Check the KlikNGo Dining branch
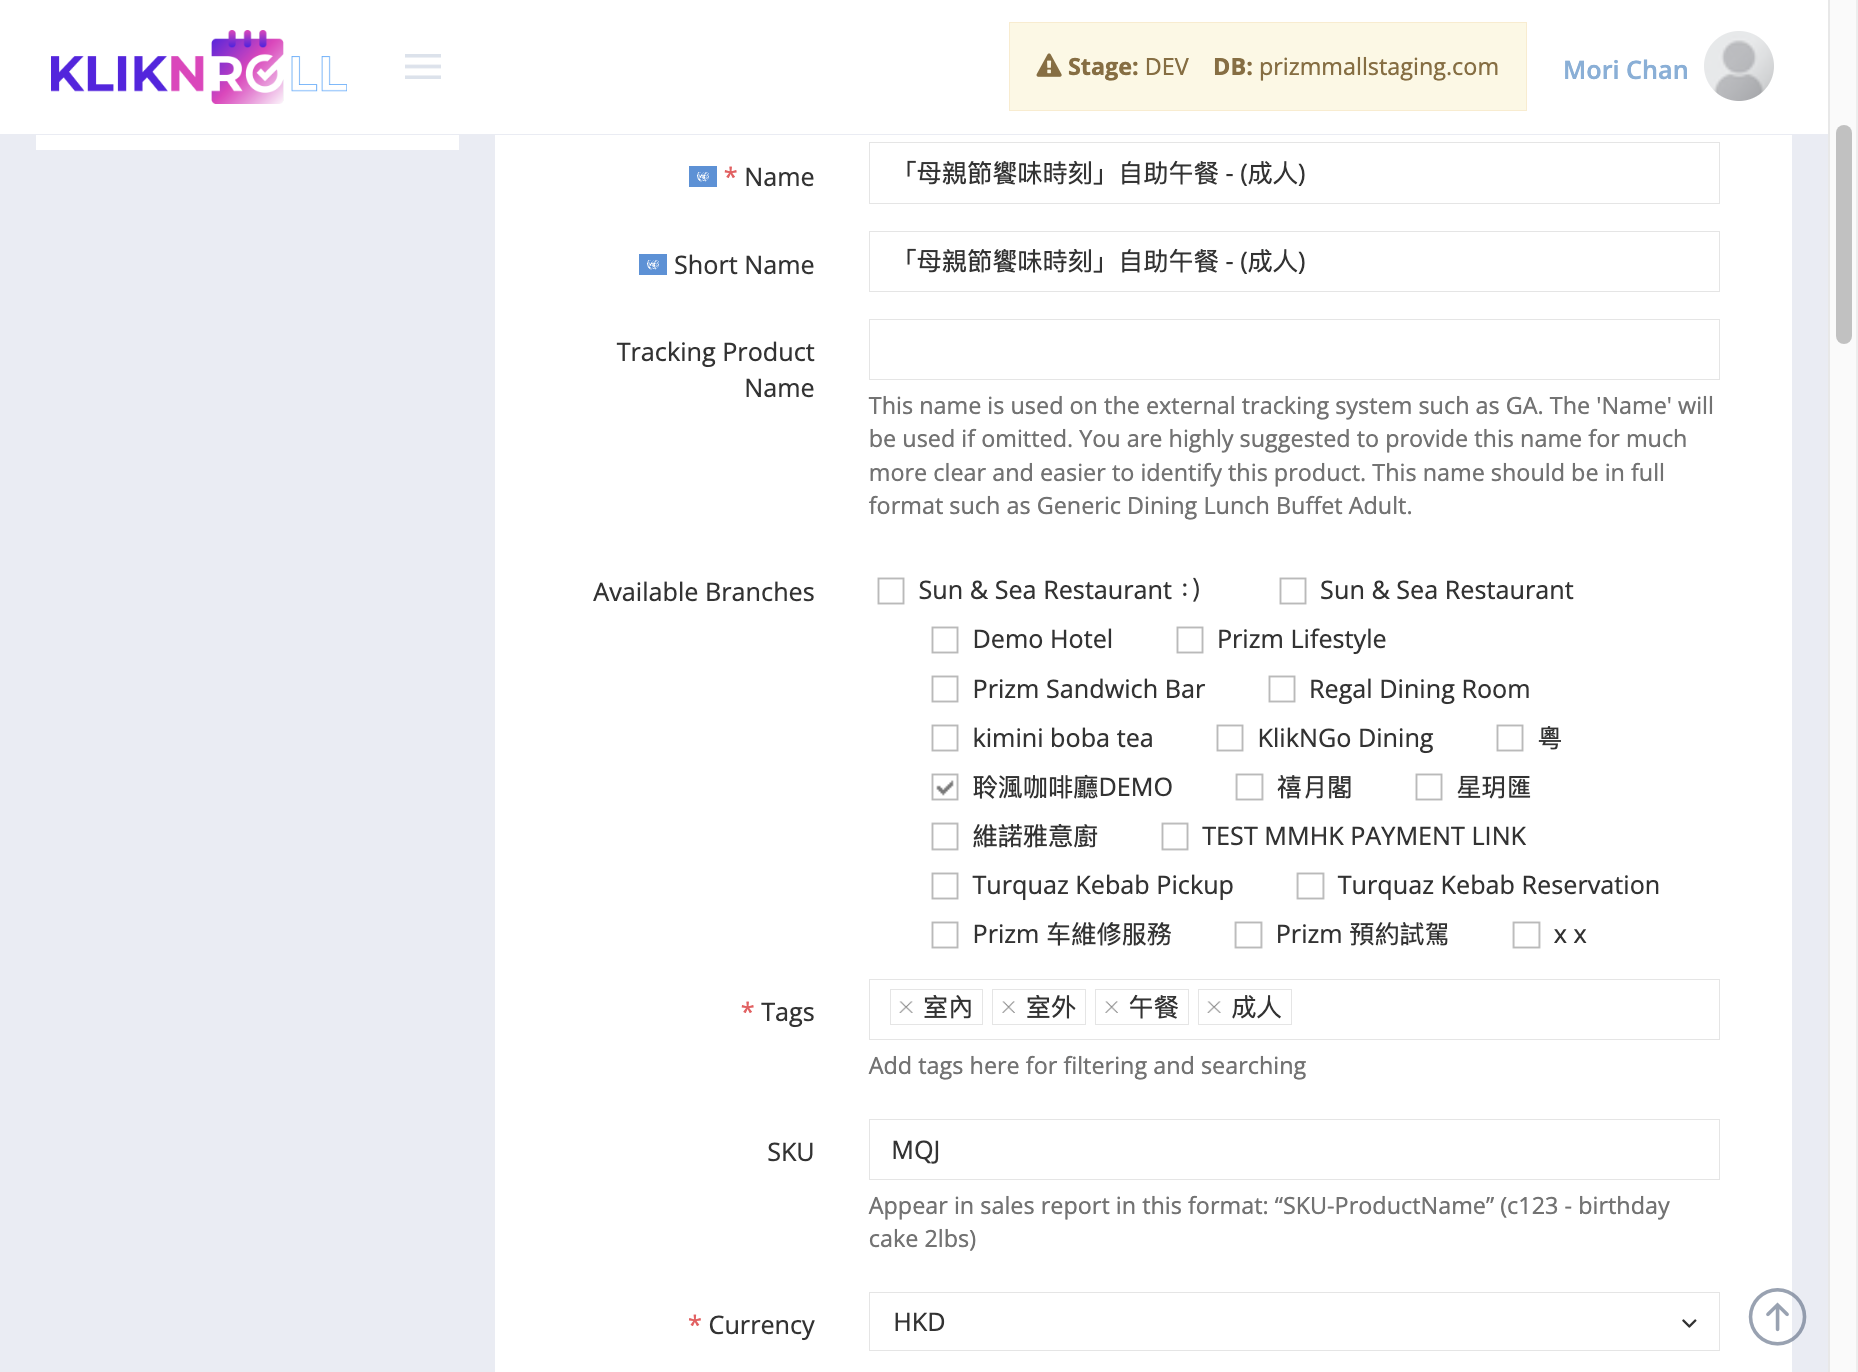The image size is (1858, 1372). 1230,738
